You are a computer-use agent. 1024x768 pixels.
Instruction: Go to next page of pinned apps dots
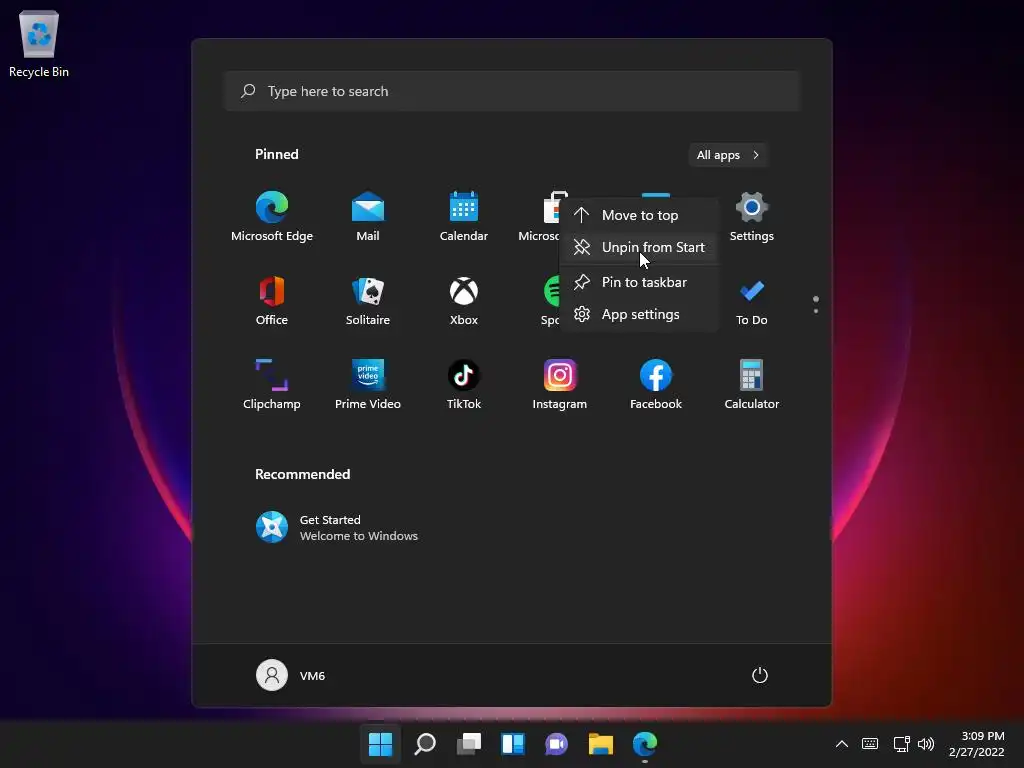[816, 311]
